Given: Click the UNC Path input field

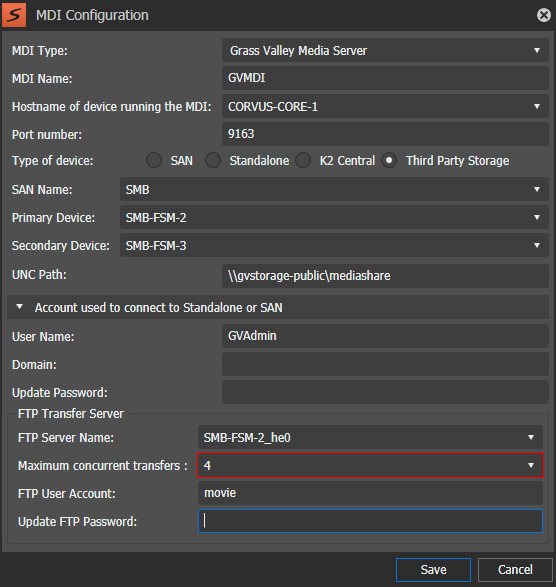Looking at the screenshot, I should (x=385, y=276).
